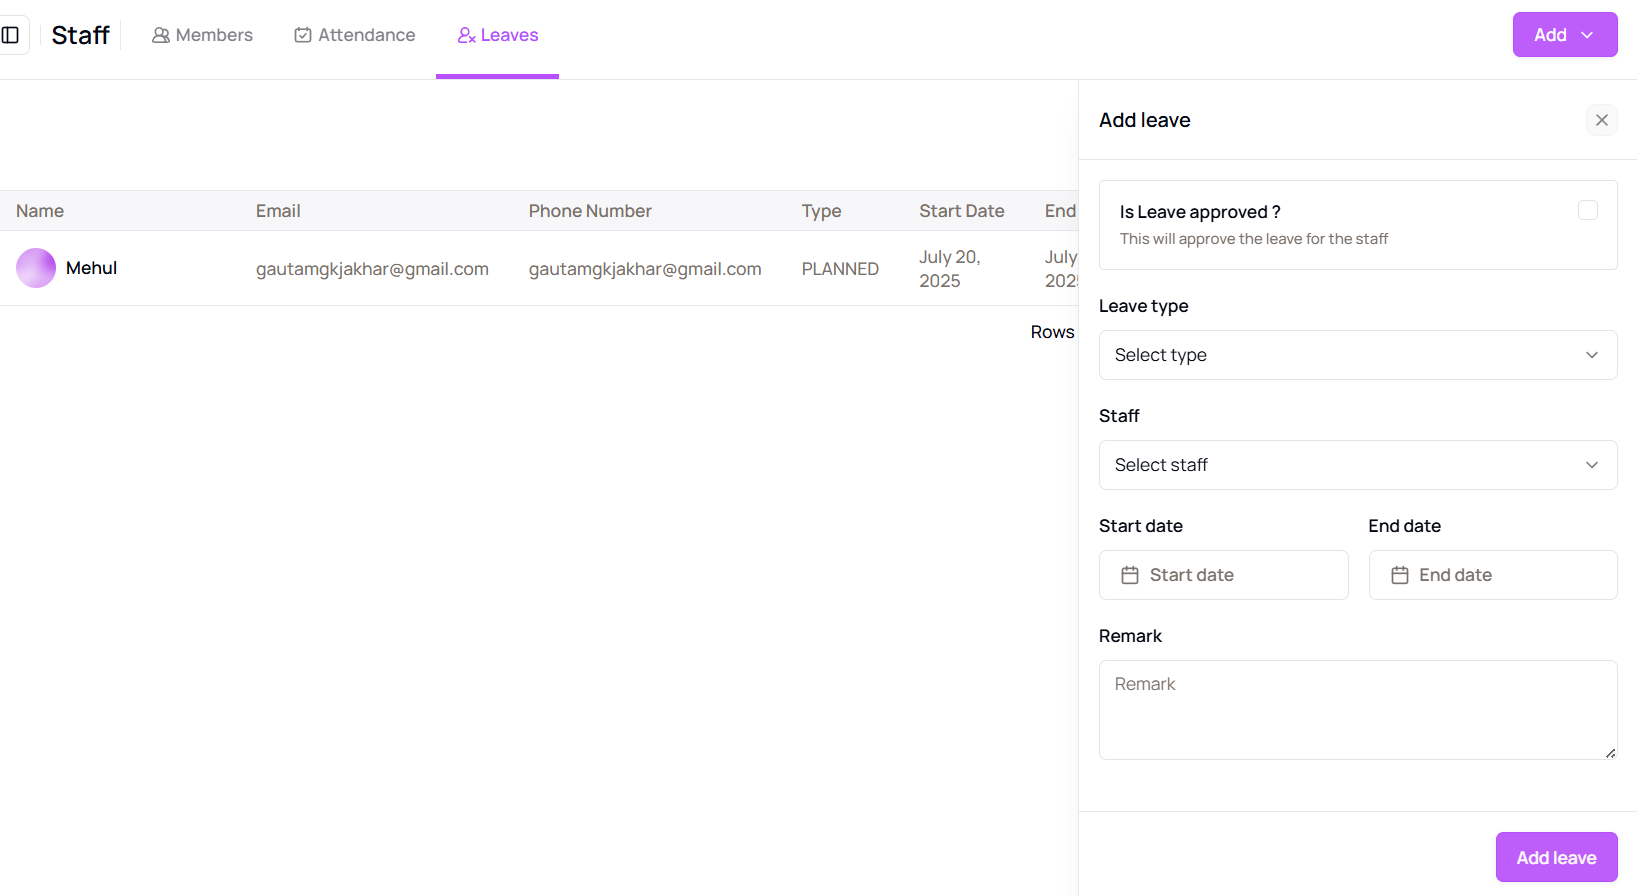
Task: Click the Leaves user icon
Action: pos(466,35)
